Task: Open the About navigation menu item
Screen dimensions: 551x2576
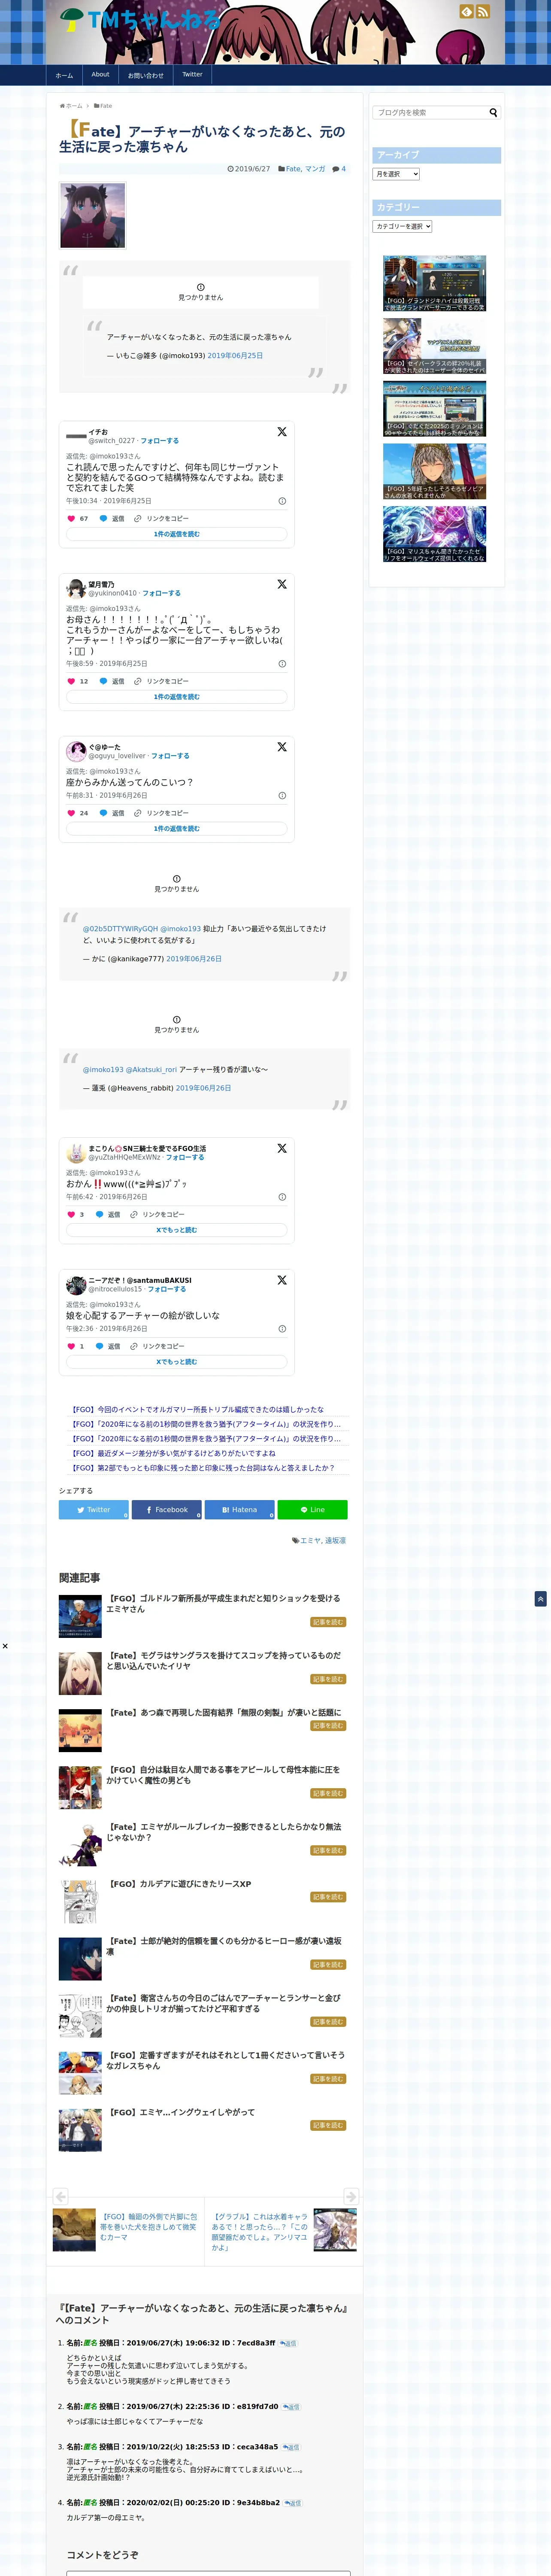Action: pos(100,75)
